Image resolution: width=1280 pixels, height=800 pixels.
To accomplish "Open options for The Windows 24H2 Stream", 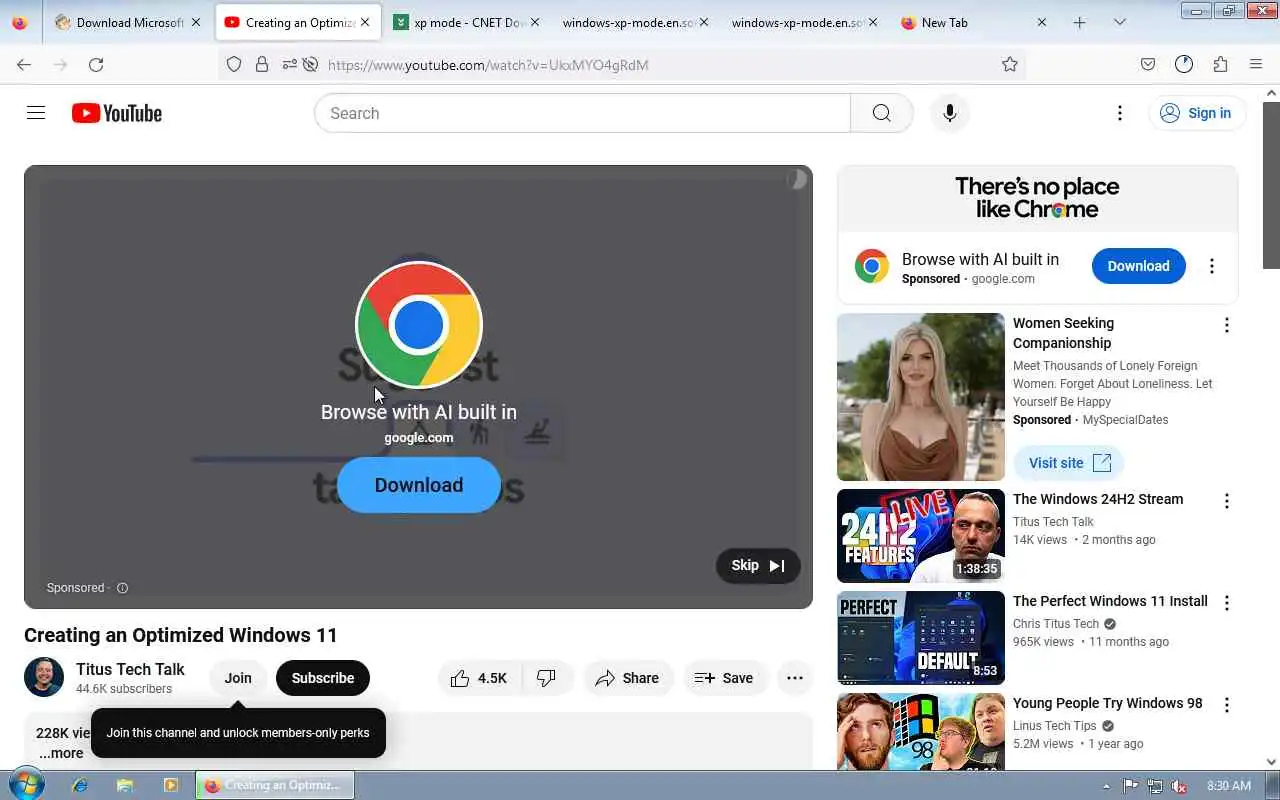I will tap(1227, 501).
